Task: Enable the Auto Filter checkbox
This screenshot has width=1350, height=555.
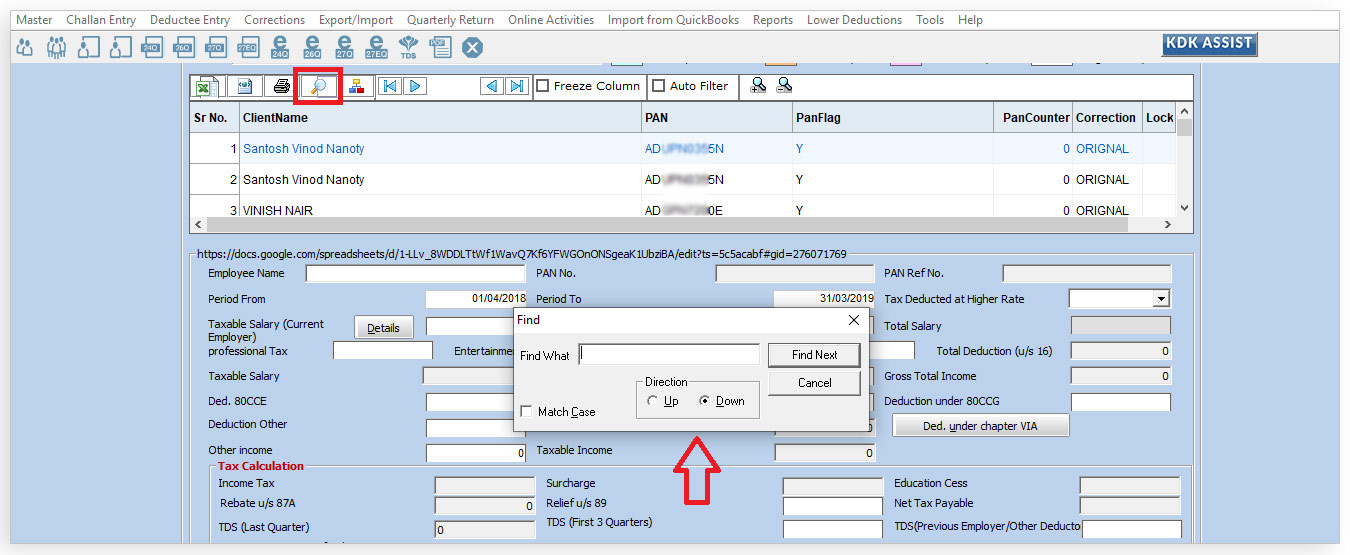Action: pos(659,86)
